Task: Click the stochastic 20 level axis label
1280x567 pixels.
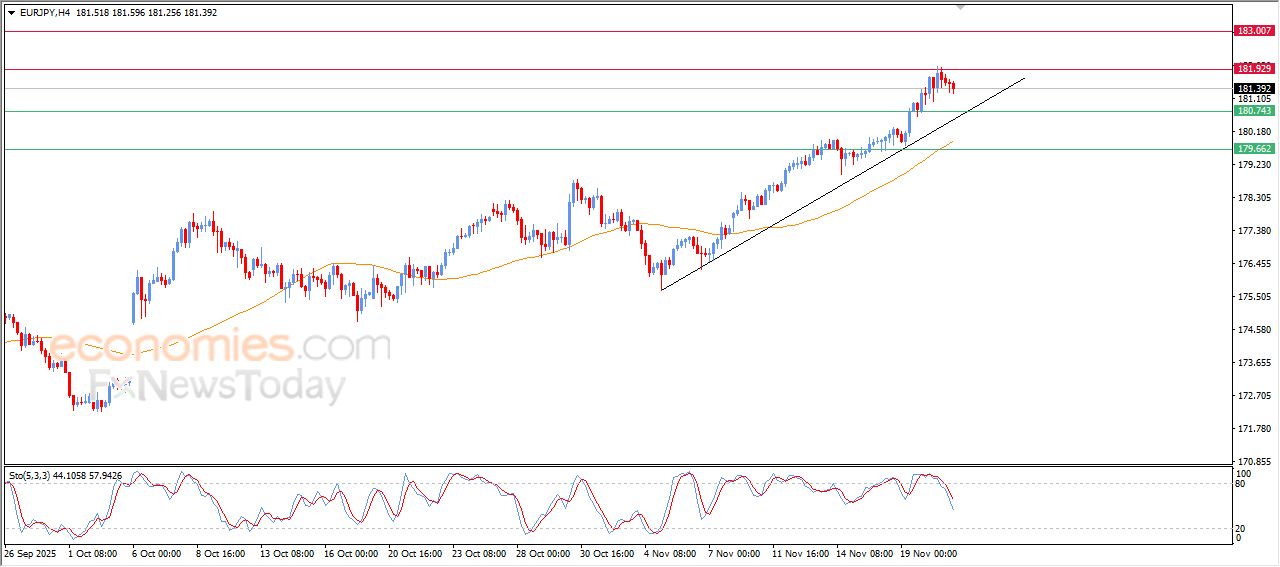Action: tap(1243, 528)
